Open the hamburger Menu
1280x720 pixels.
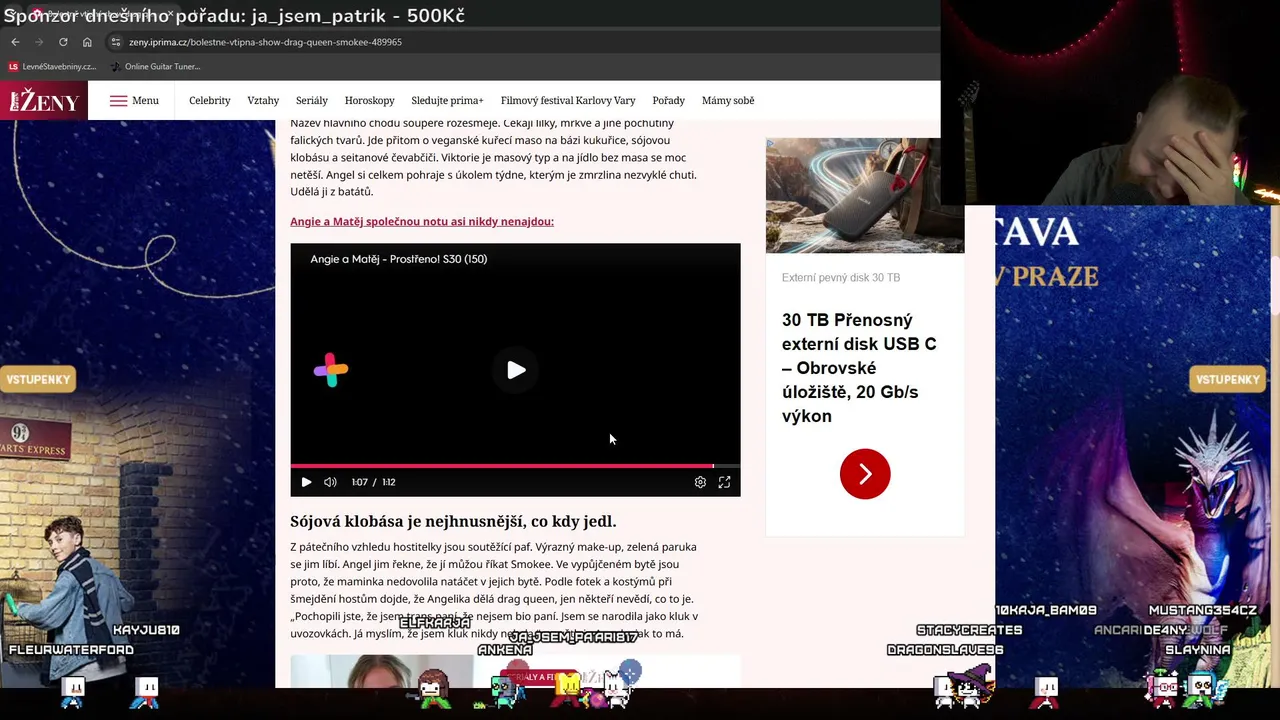click(x=134, y=100)
